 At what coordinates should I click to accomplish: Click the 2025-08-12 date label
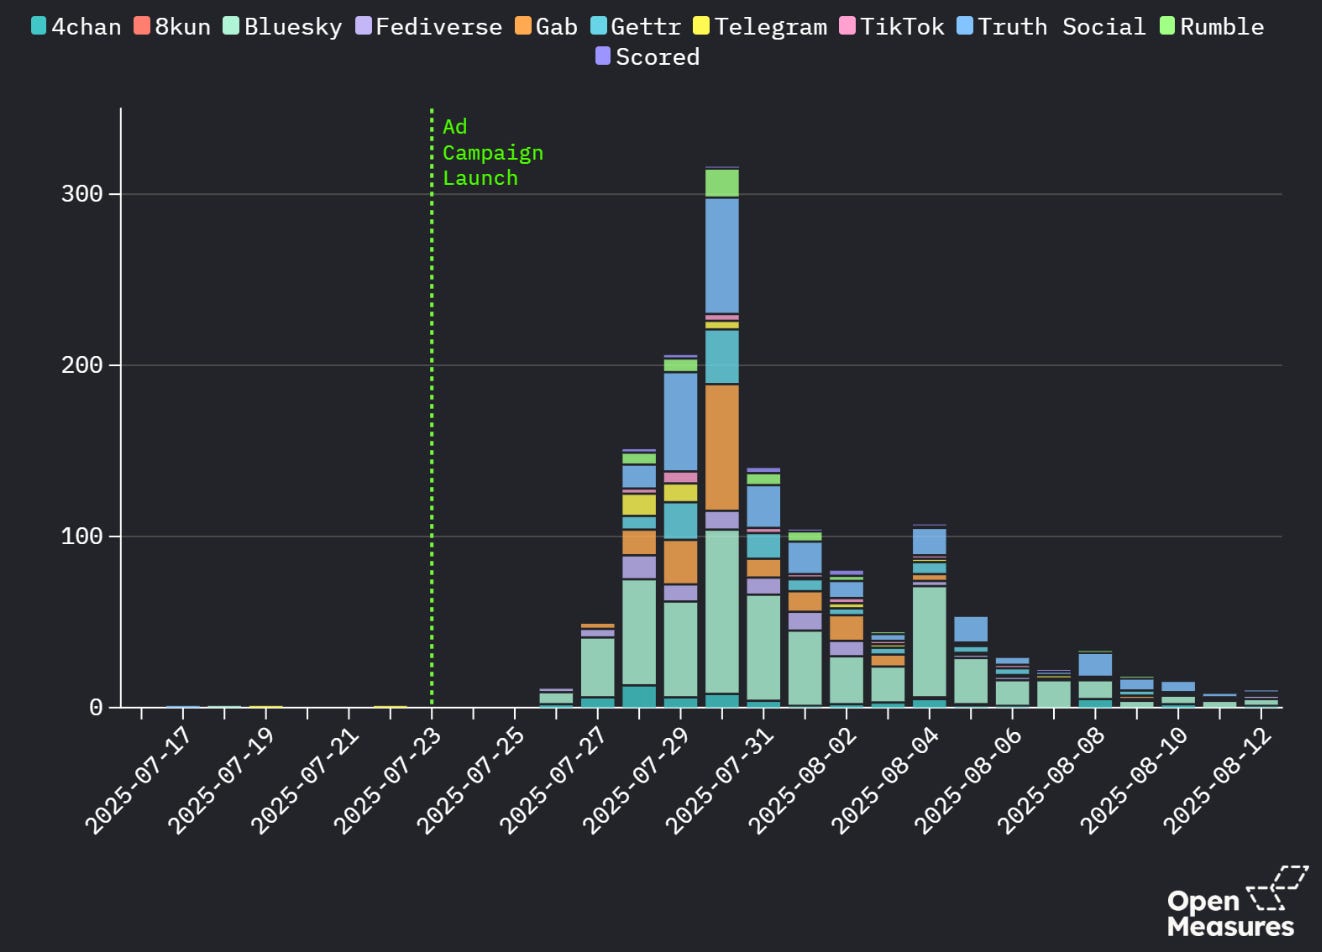point(1216,780)
